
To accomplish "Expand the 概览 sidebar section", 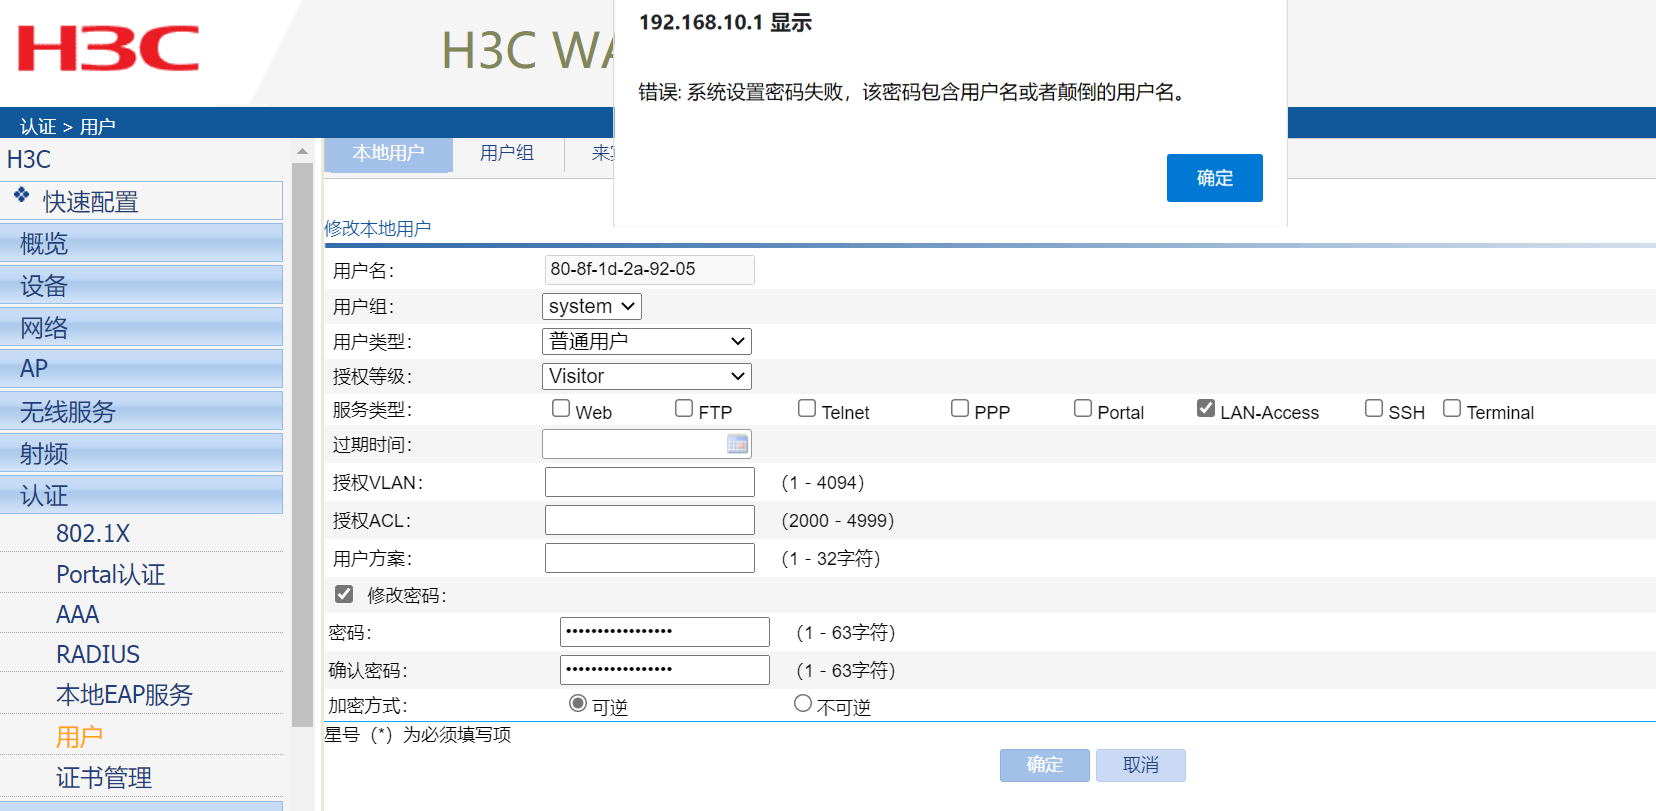I will coord(141,243).
